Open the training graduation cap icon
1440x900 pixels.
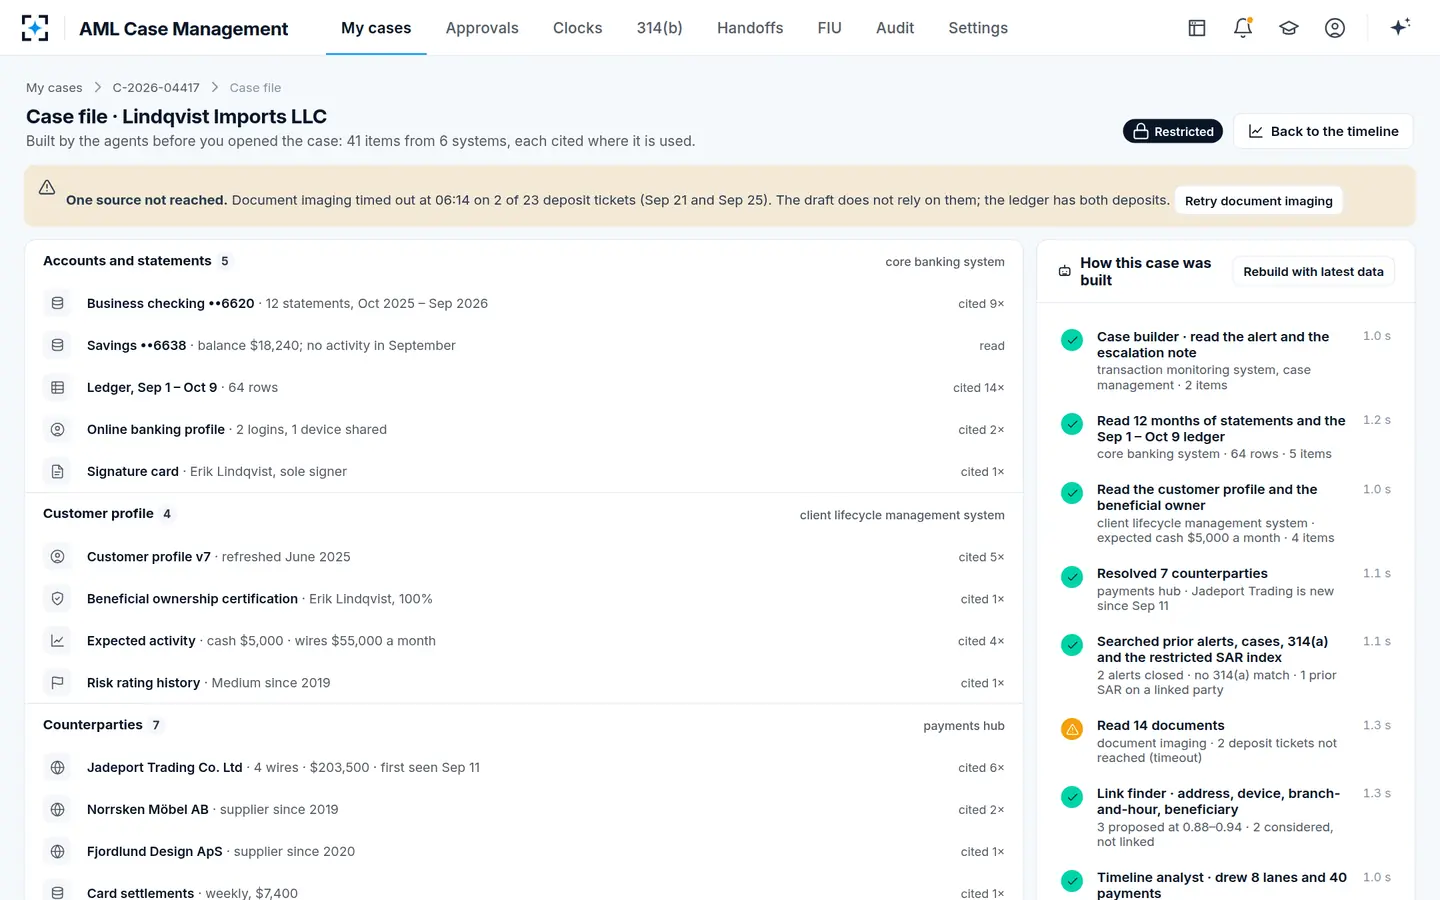click(x=1289, y=28)
